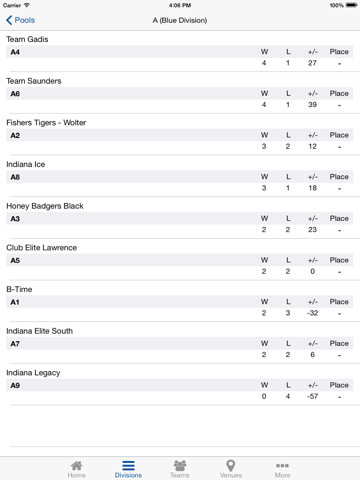Open Team Saunders standings entry
The height and width of the screenshot is (480, 360).
[180, 93]
